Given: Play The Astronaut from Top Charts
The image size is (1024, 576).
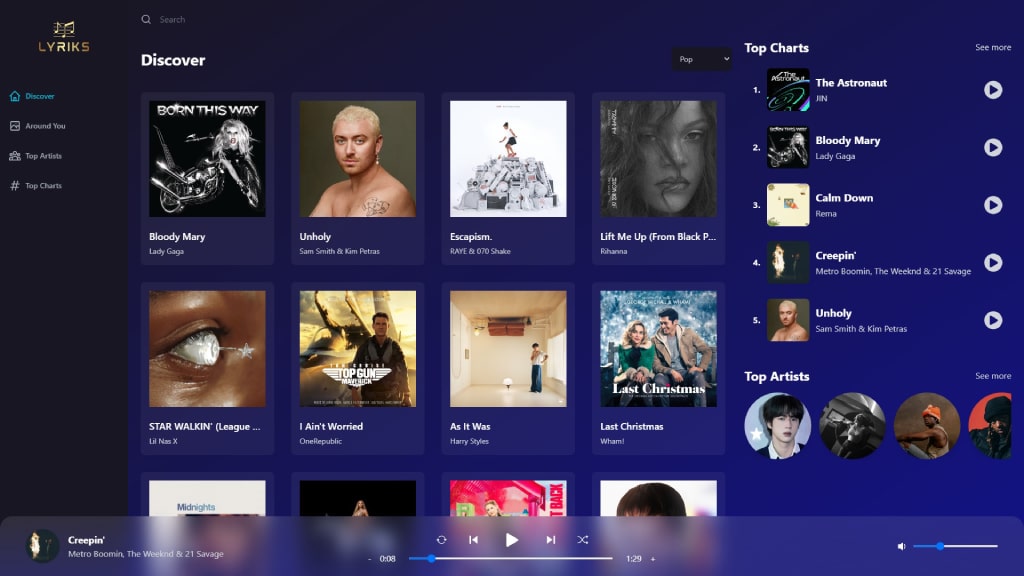Looking at the screenshot, I should [x=993, y=89].
